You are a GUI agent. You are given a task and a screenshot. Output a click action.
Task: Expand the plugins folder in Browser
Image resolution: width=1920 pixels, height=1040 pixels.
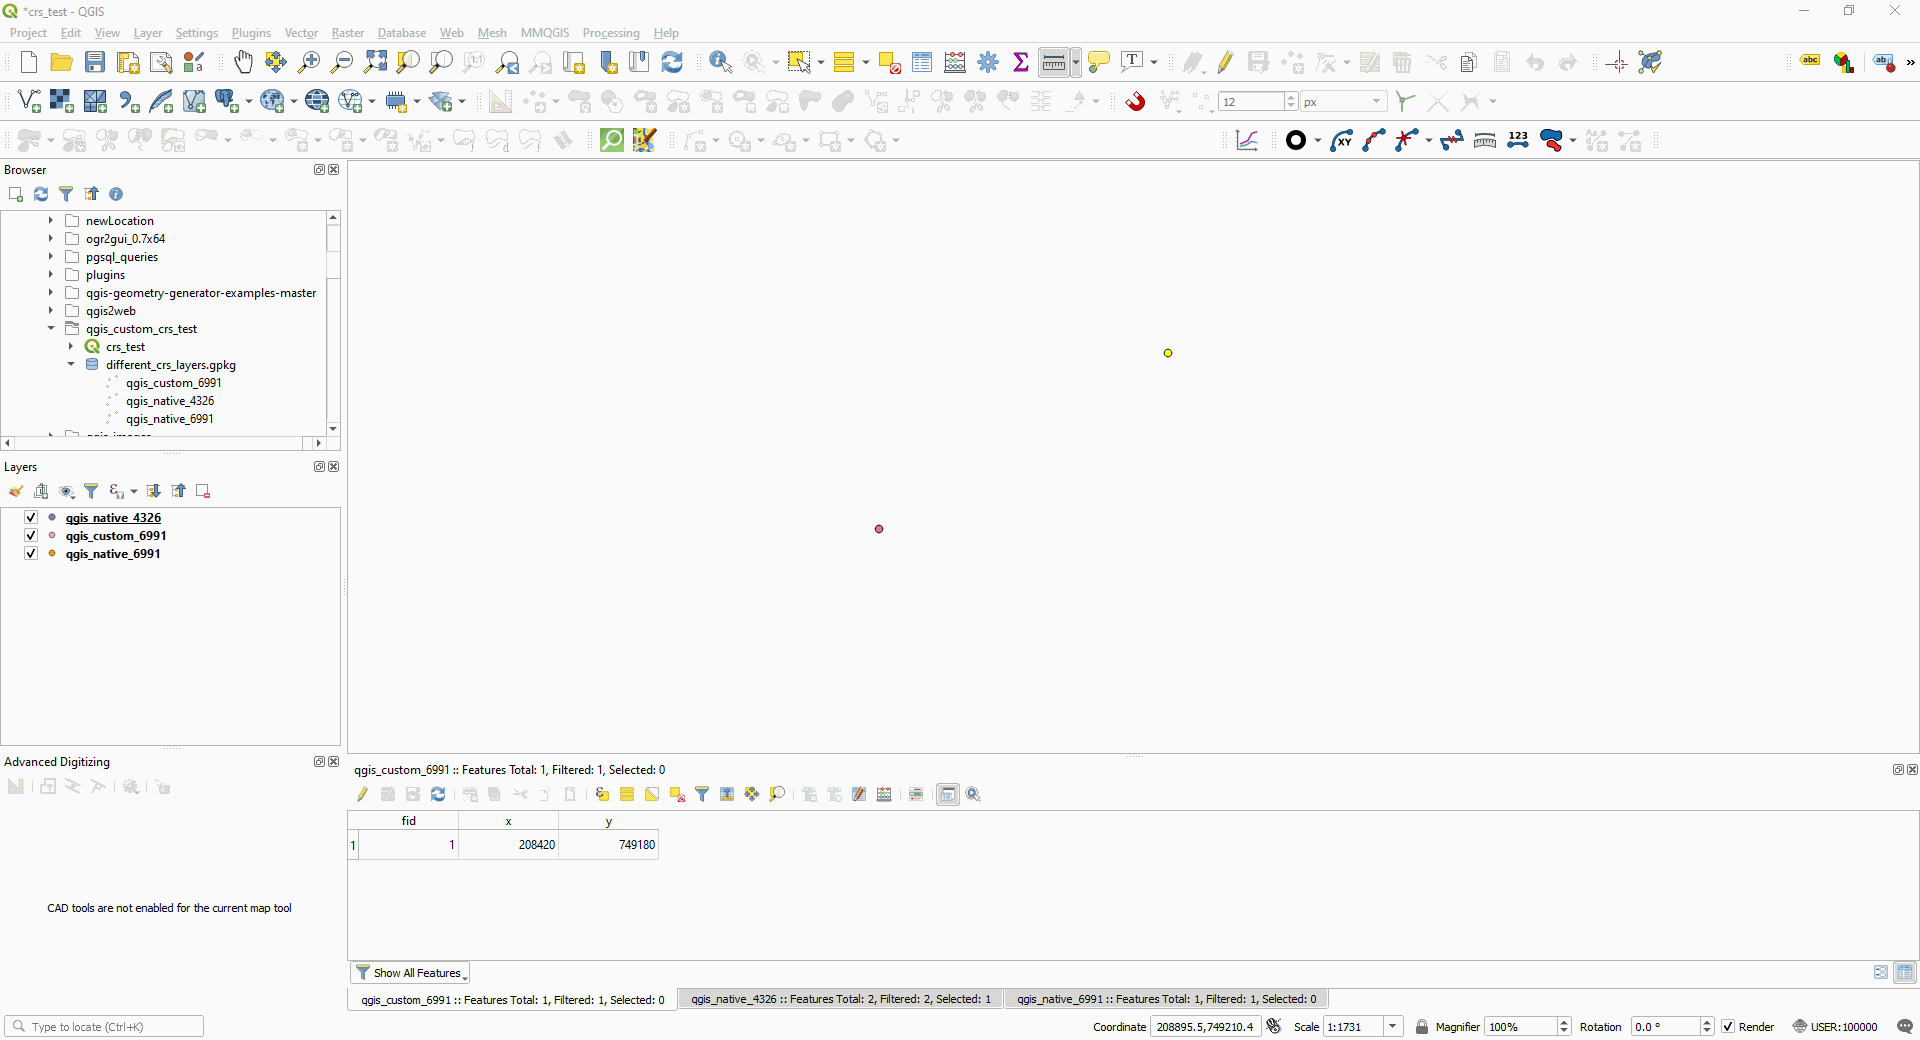click(50, 275)
